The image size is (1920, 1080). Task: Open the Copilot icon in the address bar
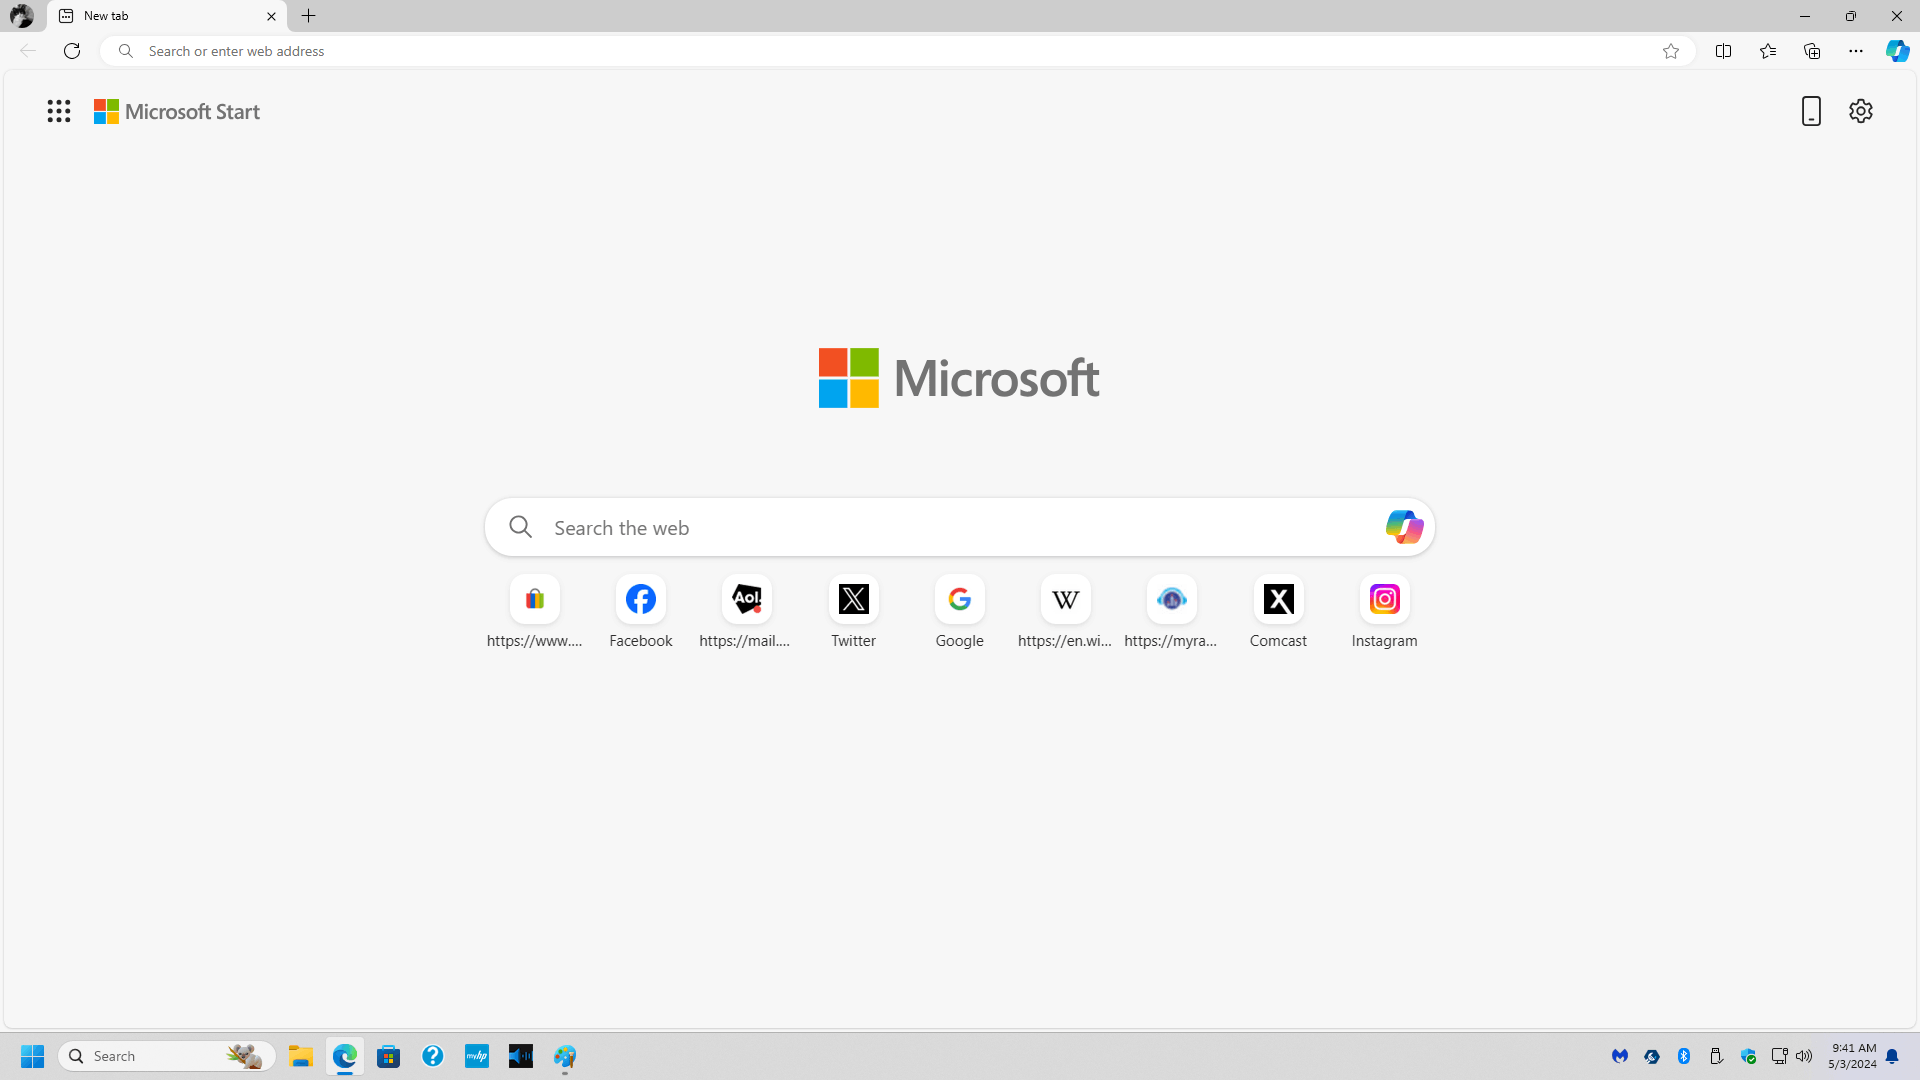(x=1897, y=50)
